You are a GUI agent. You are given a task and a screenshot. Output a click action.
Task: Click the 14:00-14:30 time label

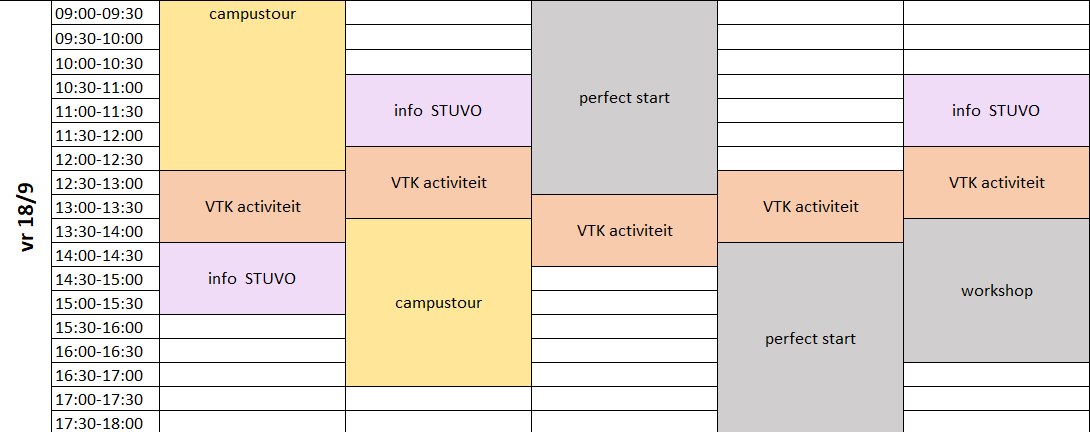click(99, 255)
